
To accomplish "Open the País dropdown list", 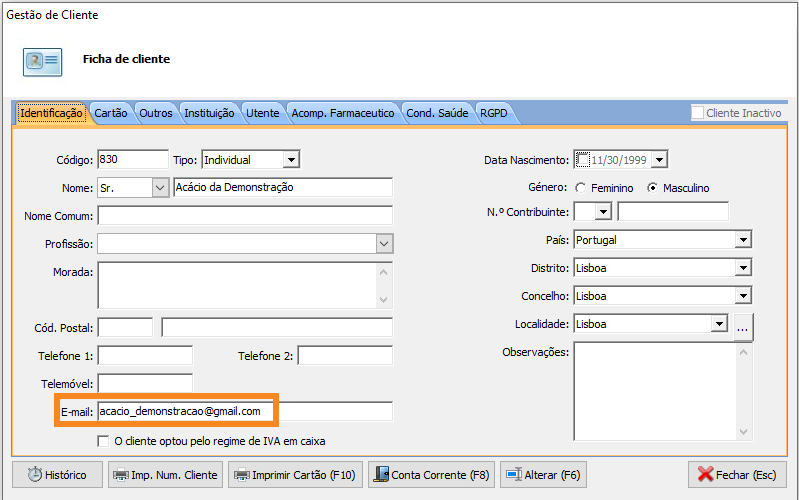I will 742,240.
